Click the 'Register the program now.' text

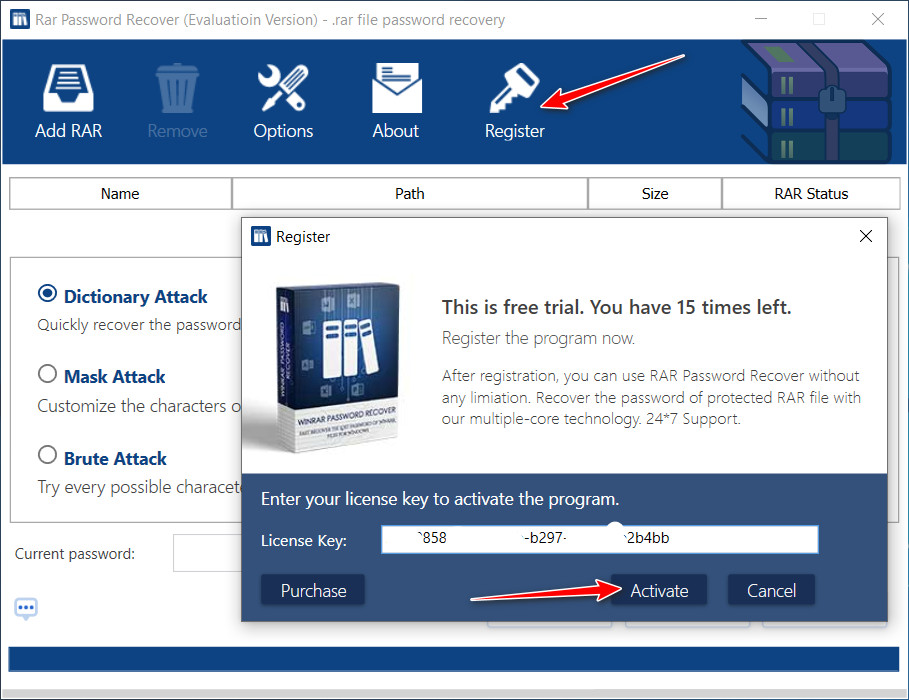click(539, 338)
